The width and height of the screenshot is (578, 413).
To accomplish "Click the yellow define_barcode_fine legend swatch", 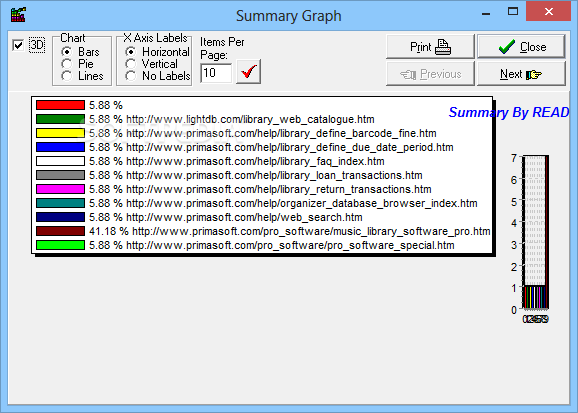I will click(x=60, y=133).
